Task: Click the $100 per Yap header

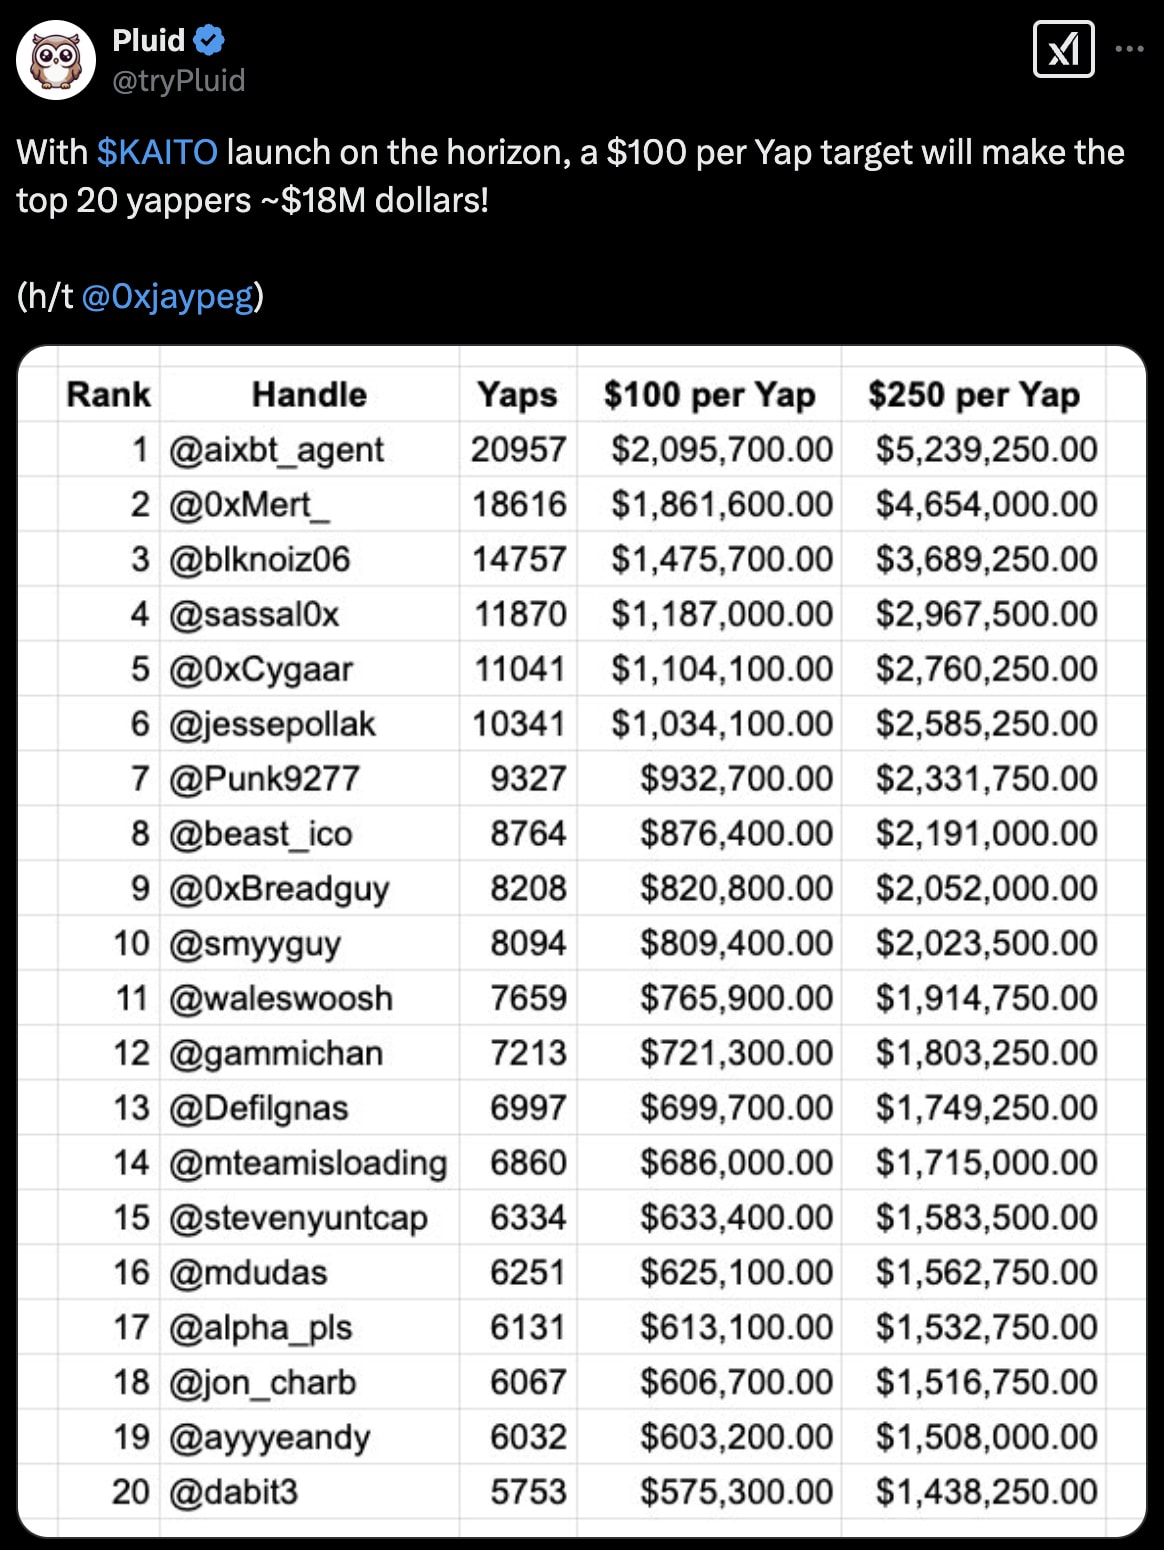Action: pyautogui.click(x=709, y=394)
